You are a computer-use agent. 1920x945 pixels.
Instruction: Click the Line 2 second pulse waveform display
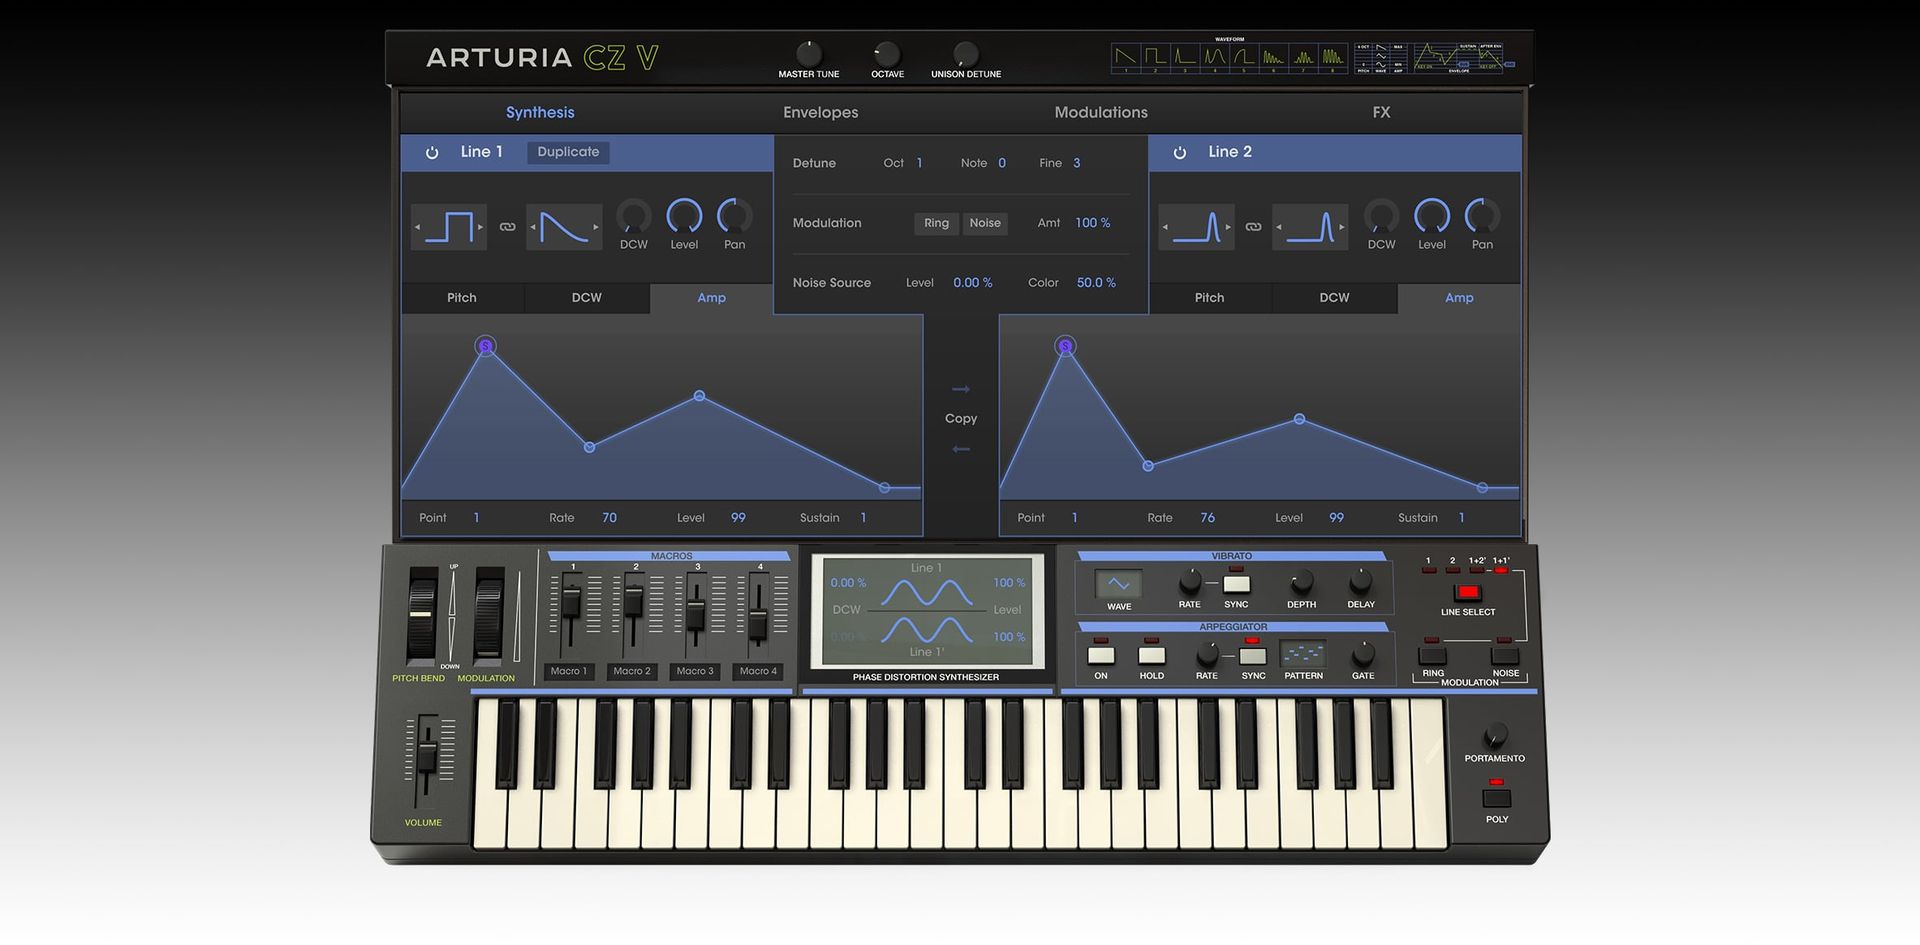point(1311,227)
